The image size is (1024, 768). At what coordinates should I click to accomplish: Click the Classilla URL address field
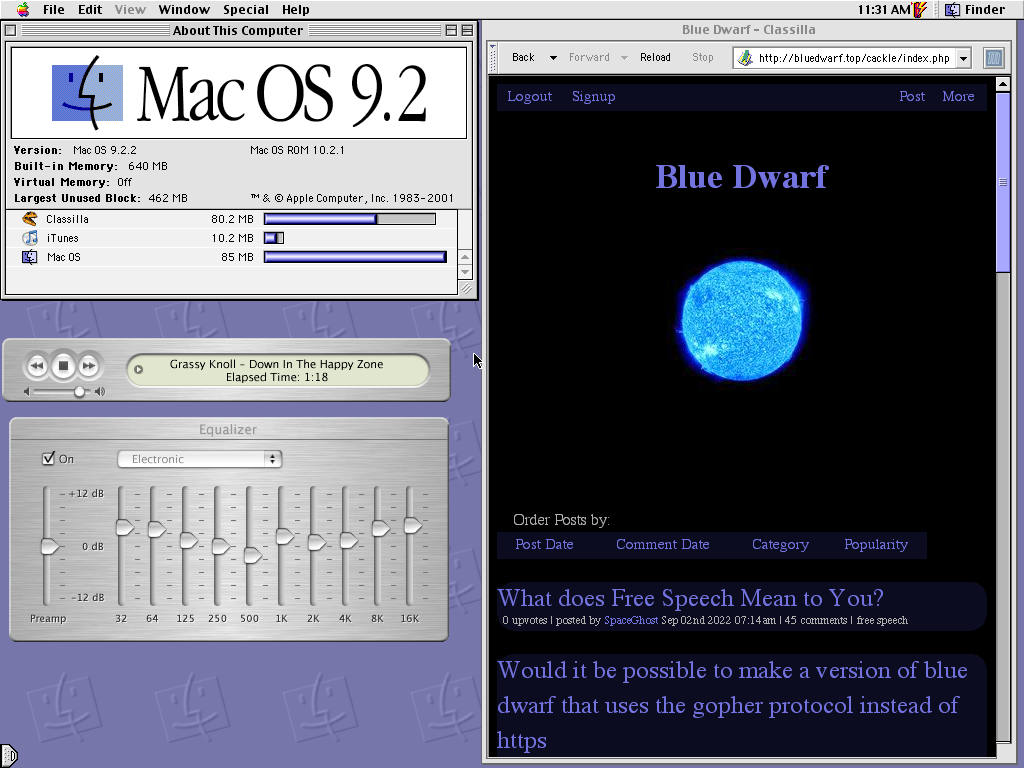click(854, 58)
